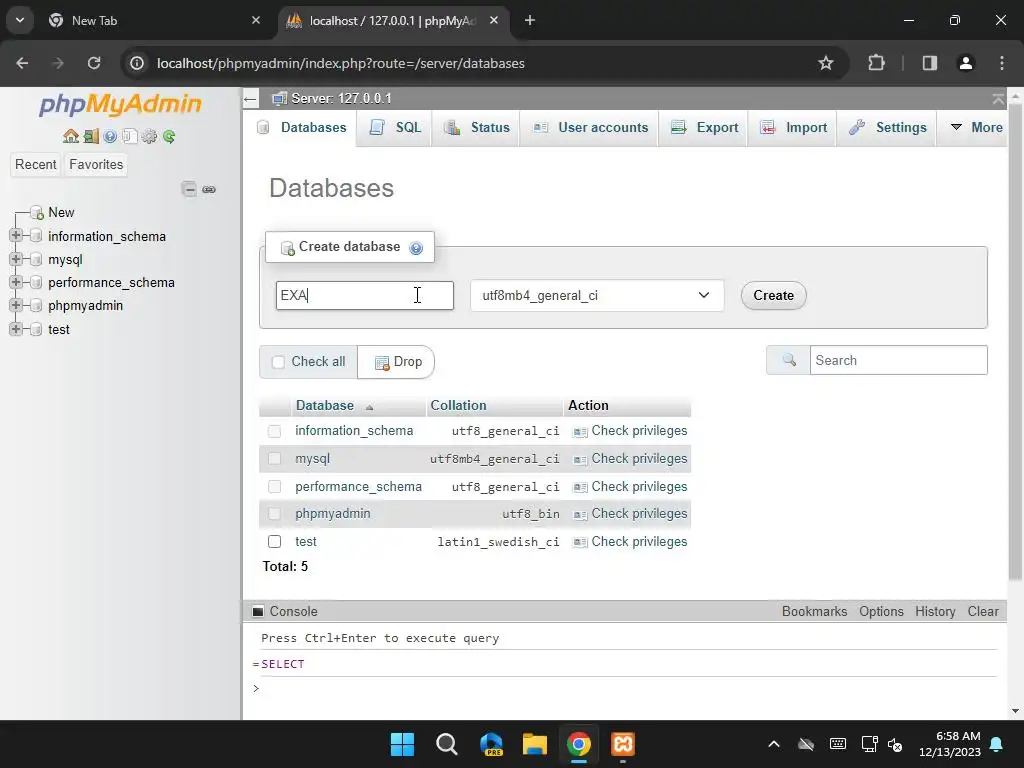Screen dimensions: 1024x768
Task: Select checkbox for test database row
Action: (x=274, y=541)
